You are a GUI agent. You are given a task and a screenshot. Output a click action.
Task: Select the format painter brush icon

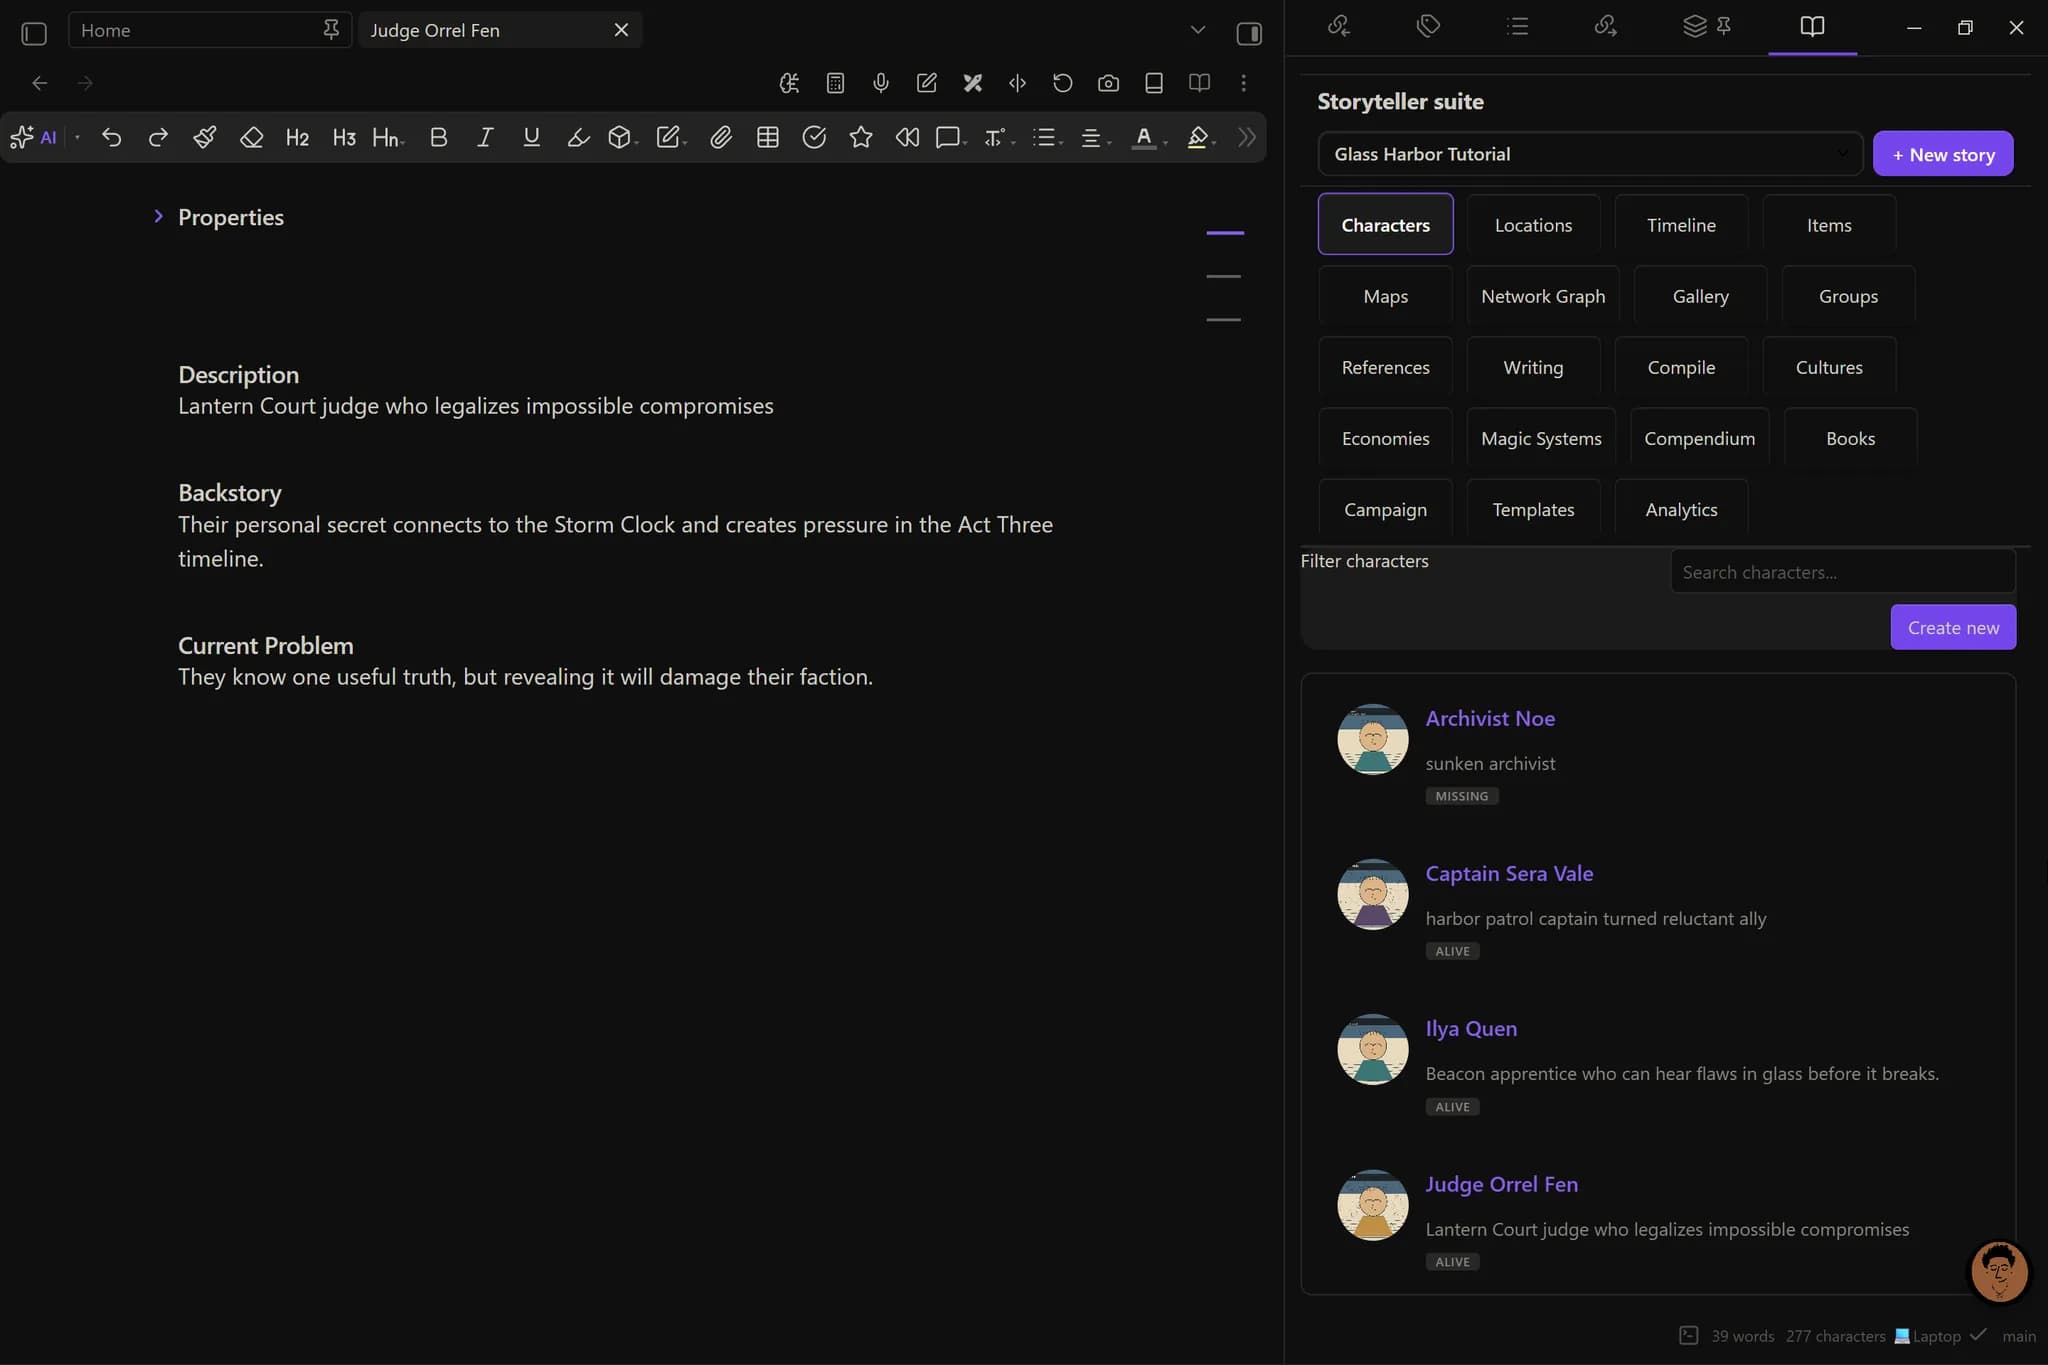205,138
